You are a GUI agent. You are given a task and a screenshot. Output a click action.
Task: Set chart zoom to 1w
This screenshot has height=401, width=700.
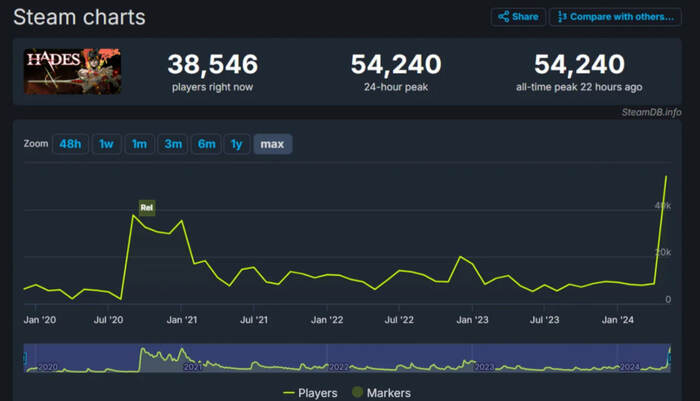click(x=106, y=144)
